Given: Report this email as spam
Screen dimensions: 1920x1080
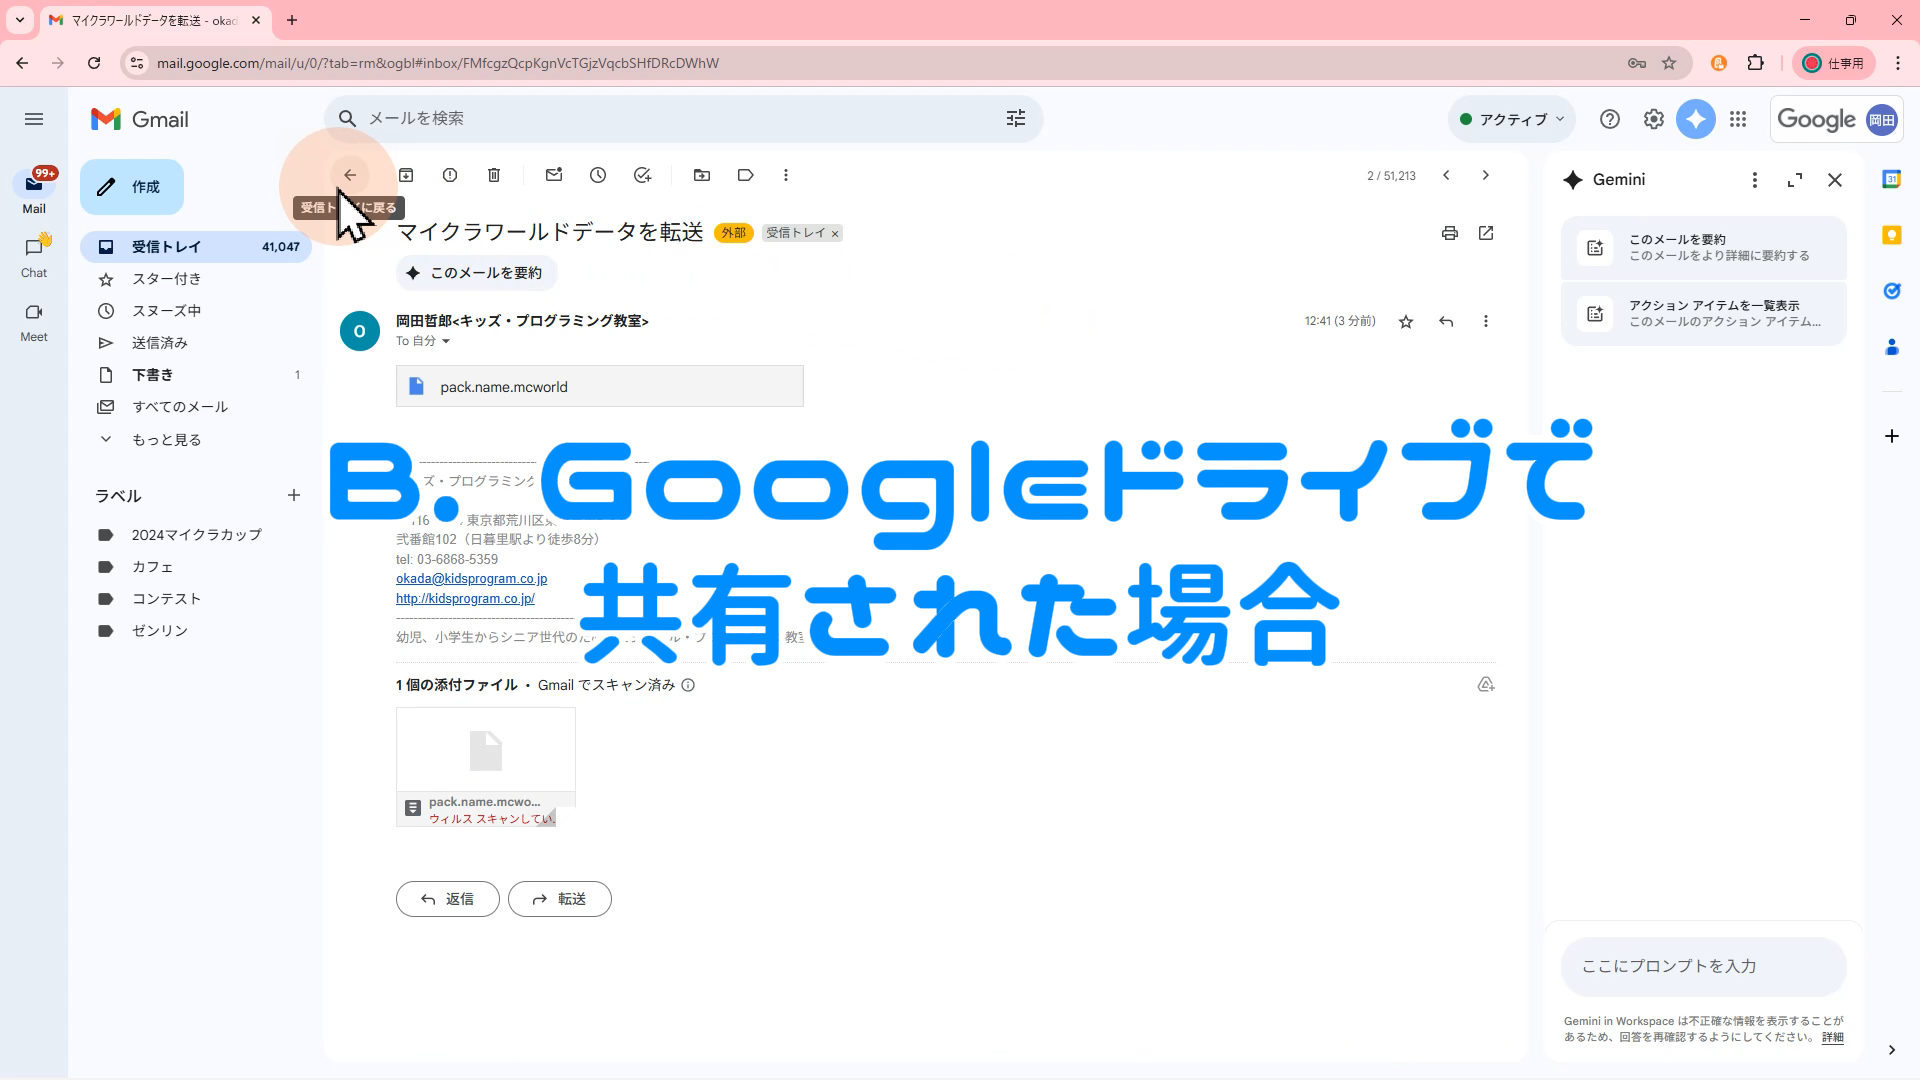Looking at the screenshot, I should 450,175.
